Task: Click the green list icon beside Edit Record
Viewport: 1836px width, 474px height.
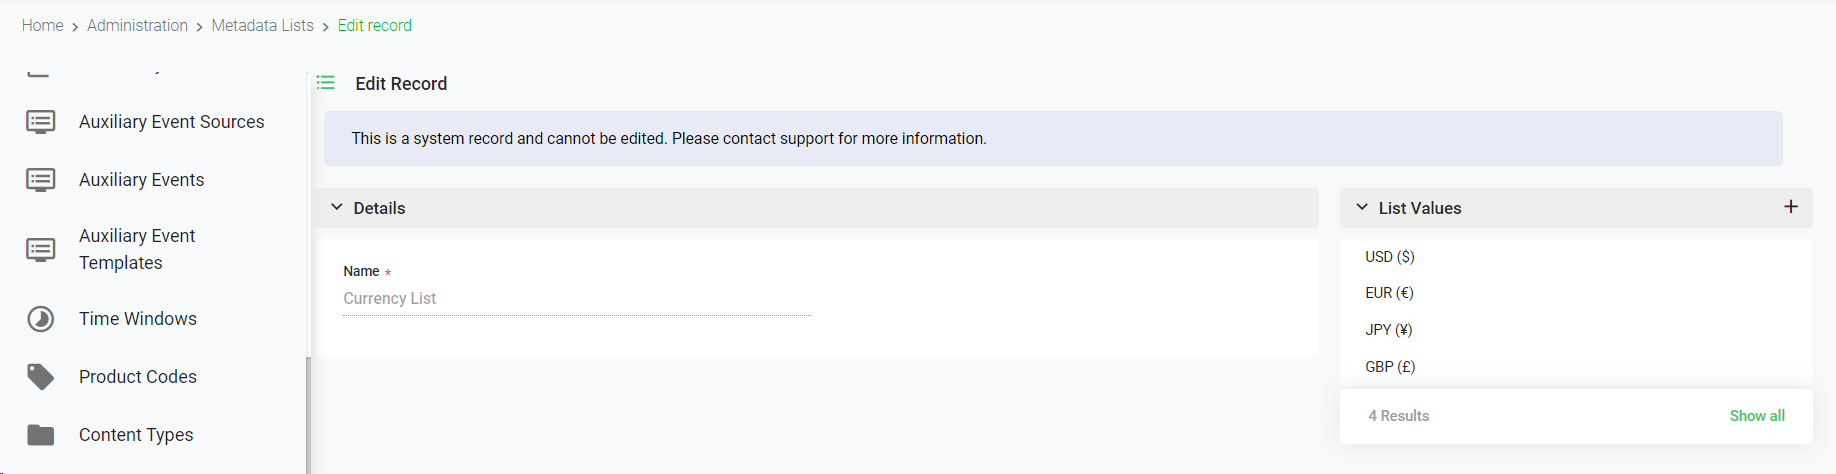Action: pyautogui.click(x=326, y=83)
